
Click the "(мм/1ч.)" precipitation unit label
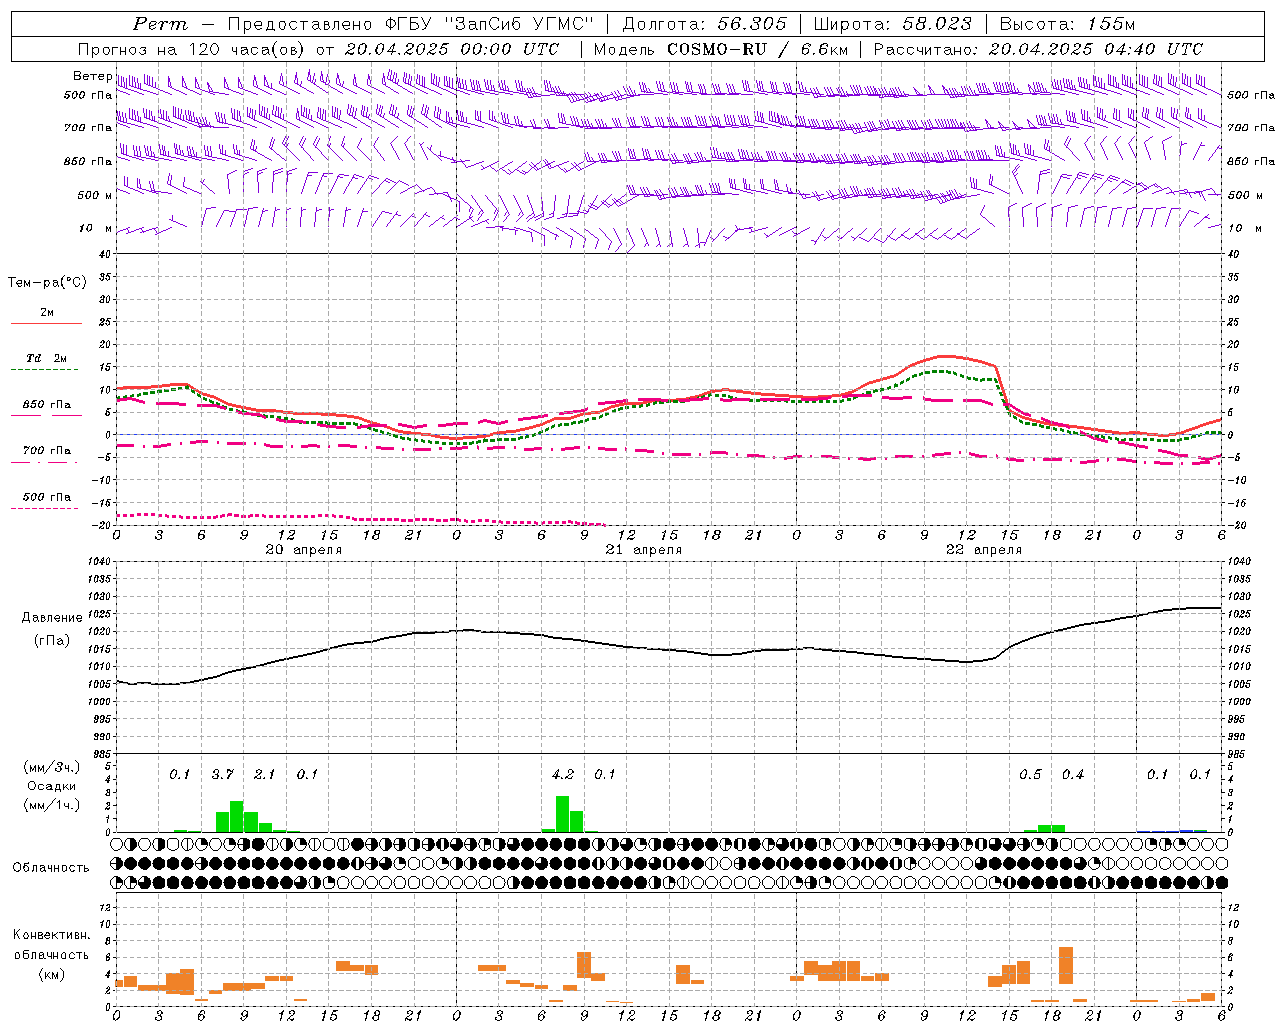click(52, 805)
